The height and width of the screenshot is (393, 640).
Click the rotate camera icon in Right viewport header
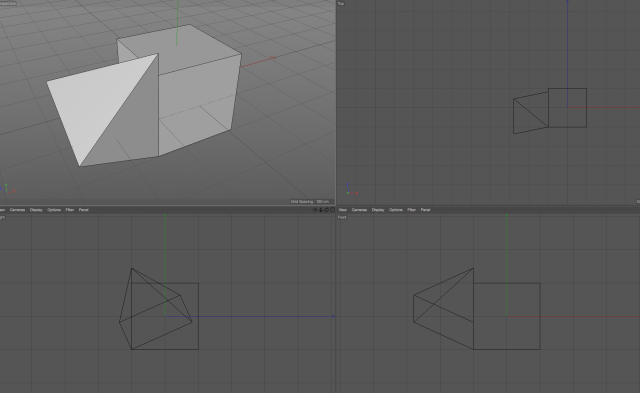pyautogui.click(x=327, y=210)
